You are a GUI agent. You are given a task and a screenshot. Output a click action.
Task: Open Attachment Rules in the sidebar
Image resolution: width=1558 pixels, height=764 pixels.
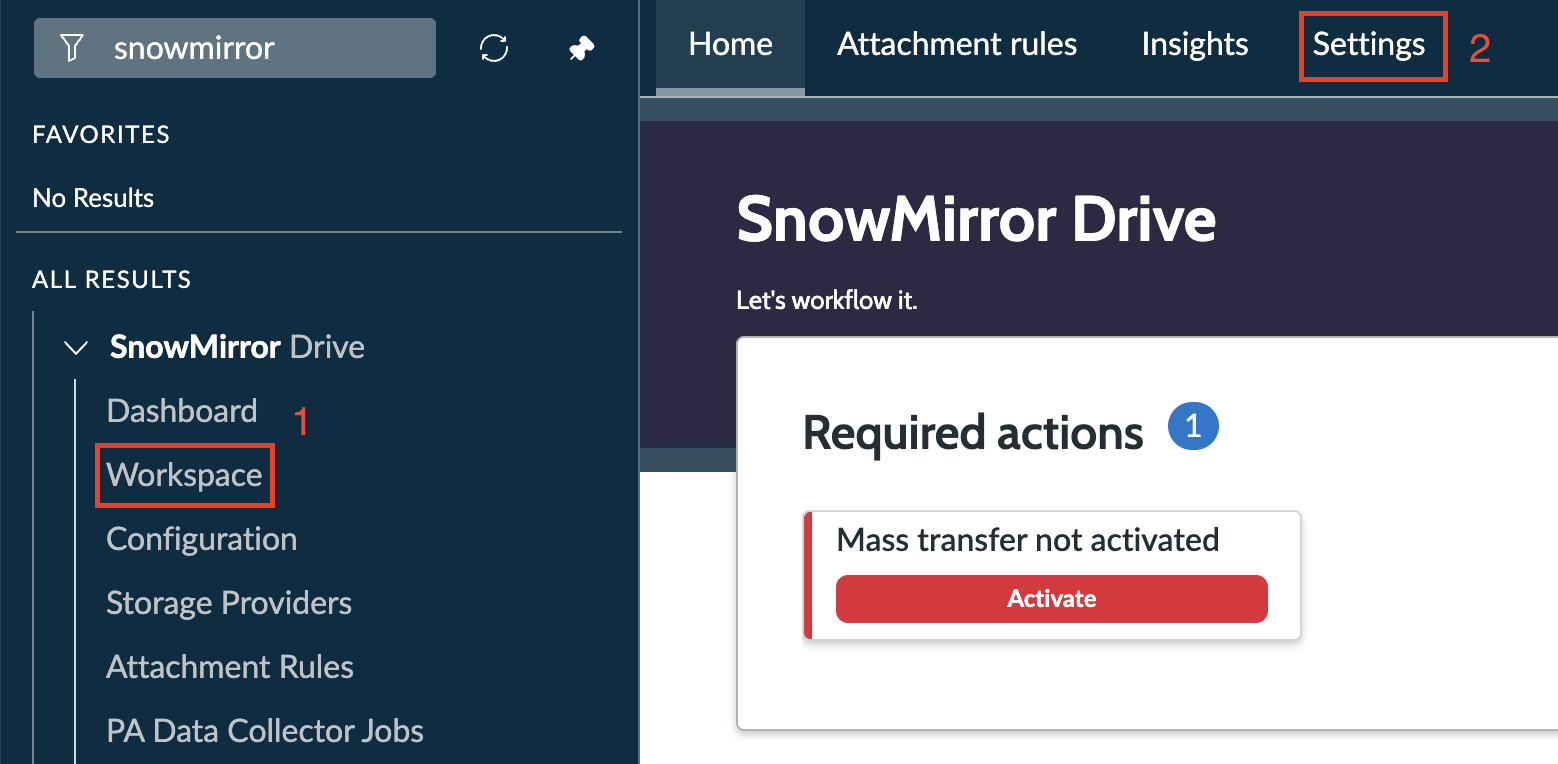[x=230, y=667]
